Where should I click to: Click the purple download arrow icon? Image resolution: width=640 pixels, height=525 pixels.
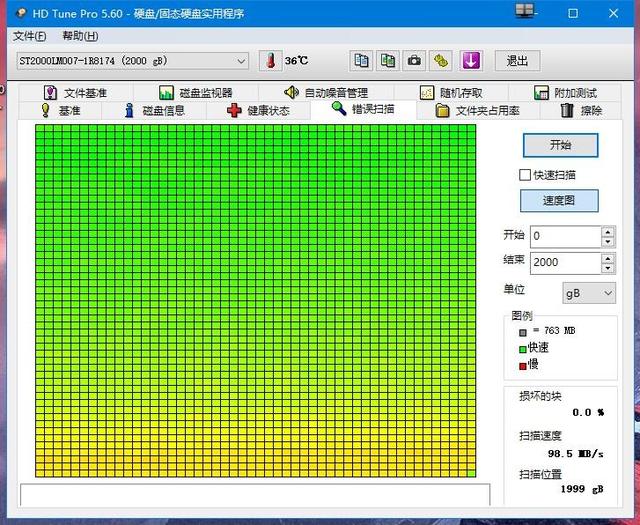tap(471, 61)
